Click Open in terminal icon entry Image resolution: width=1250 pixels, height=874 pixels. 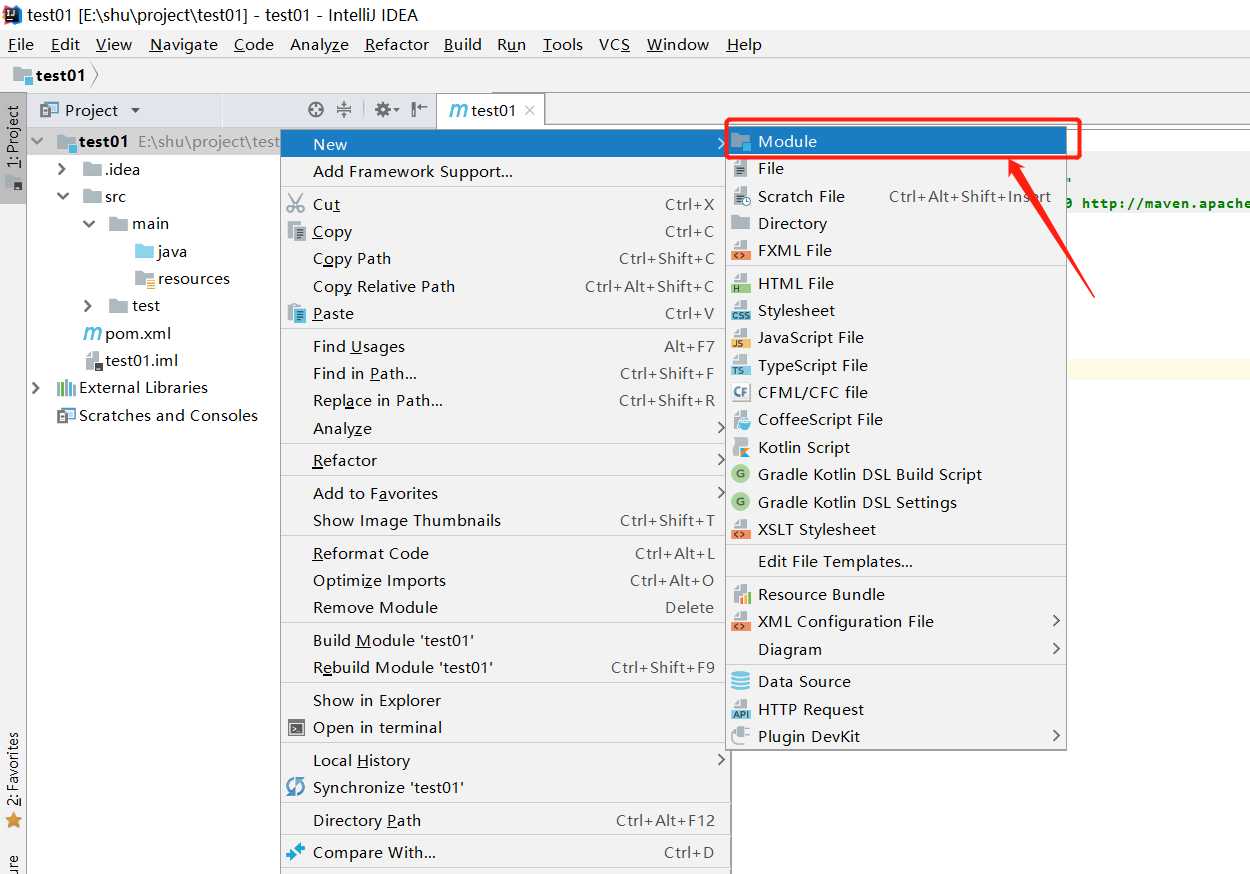[x=505, y=727]
